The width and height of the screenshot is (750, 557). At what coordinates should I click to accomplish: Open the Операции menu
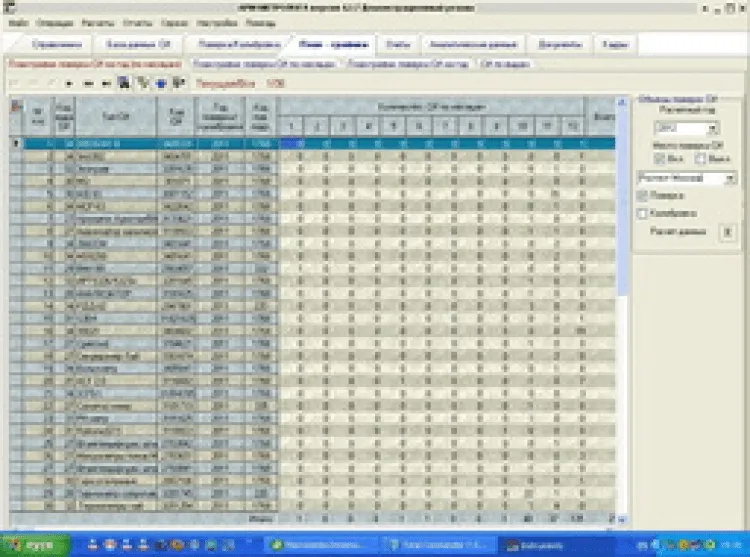[x=54, y=23]
